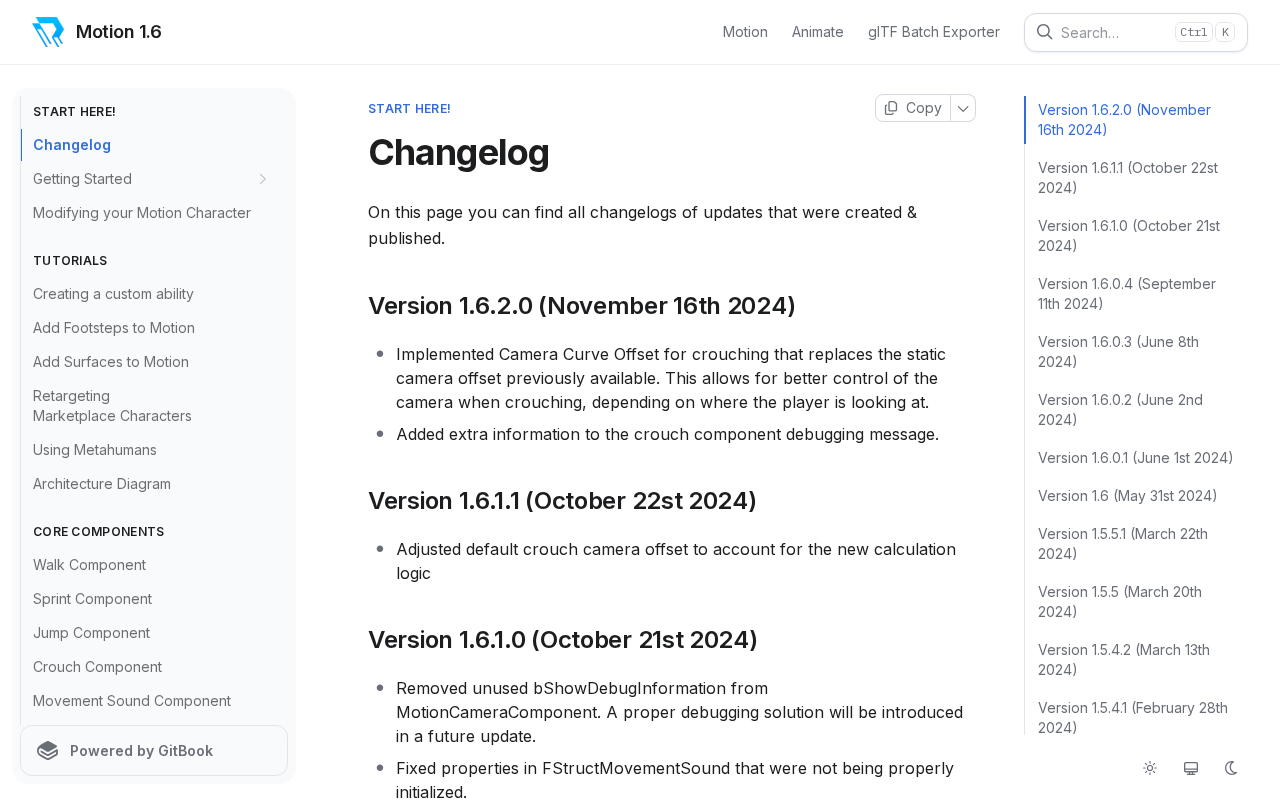Click the GitBook logo icon
The image size is (1280, 800).
(x=48, y=751)
